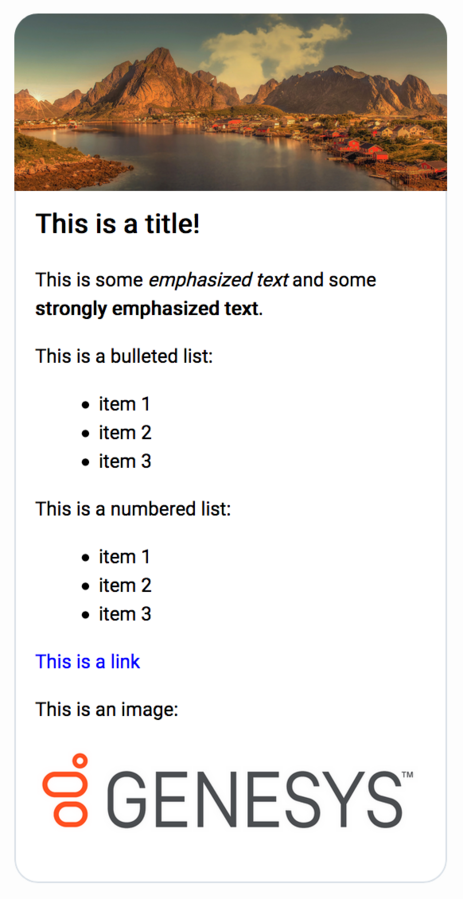Click the italic 'emphasized text' words
The image size is (463, 899).
click(219, 280)
